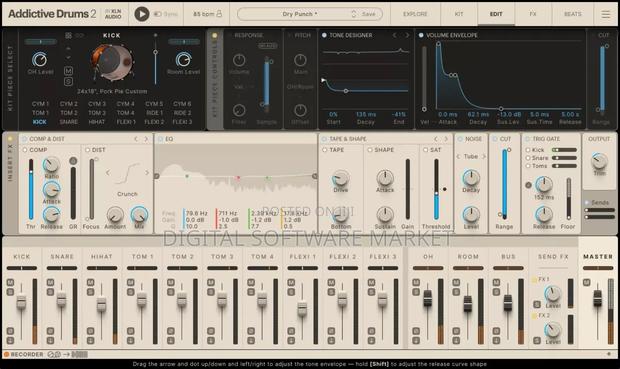Select the RIDE 1 kit piece
This screenshot has height=369, width=620.
pyautogui.click(x=154, y=113)
